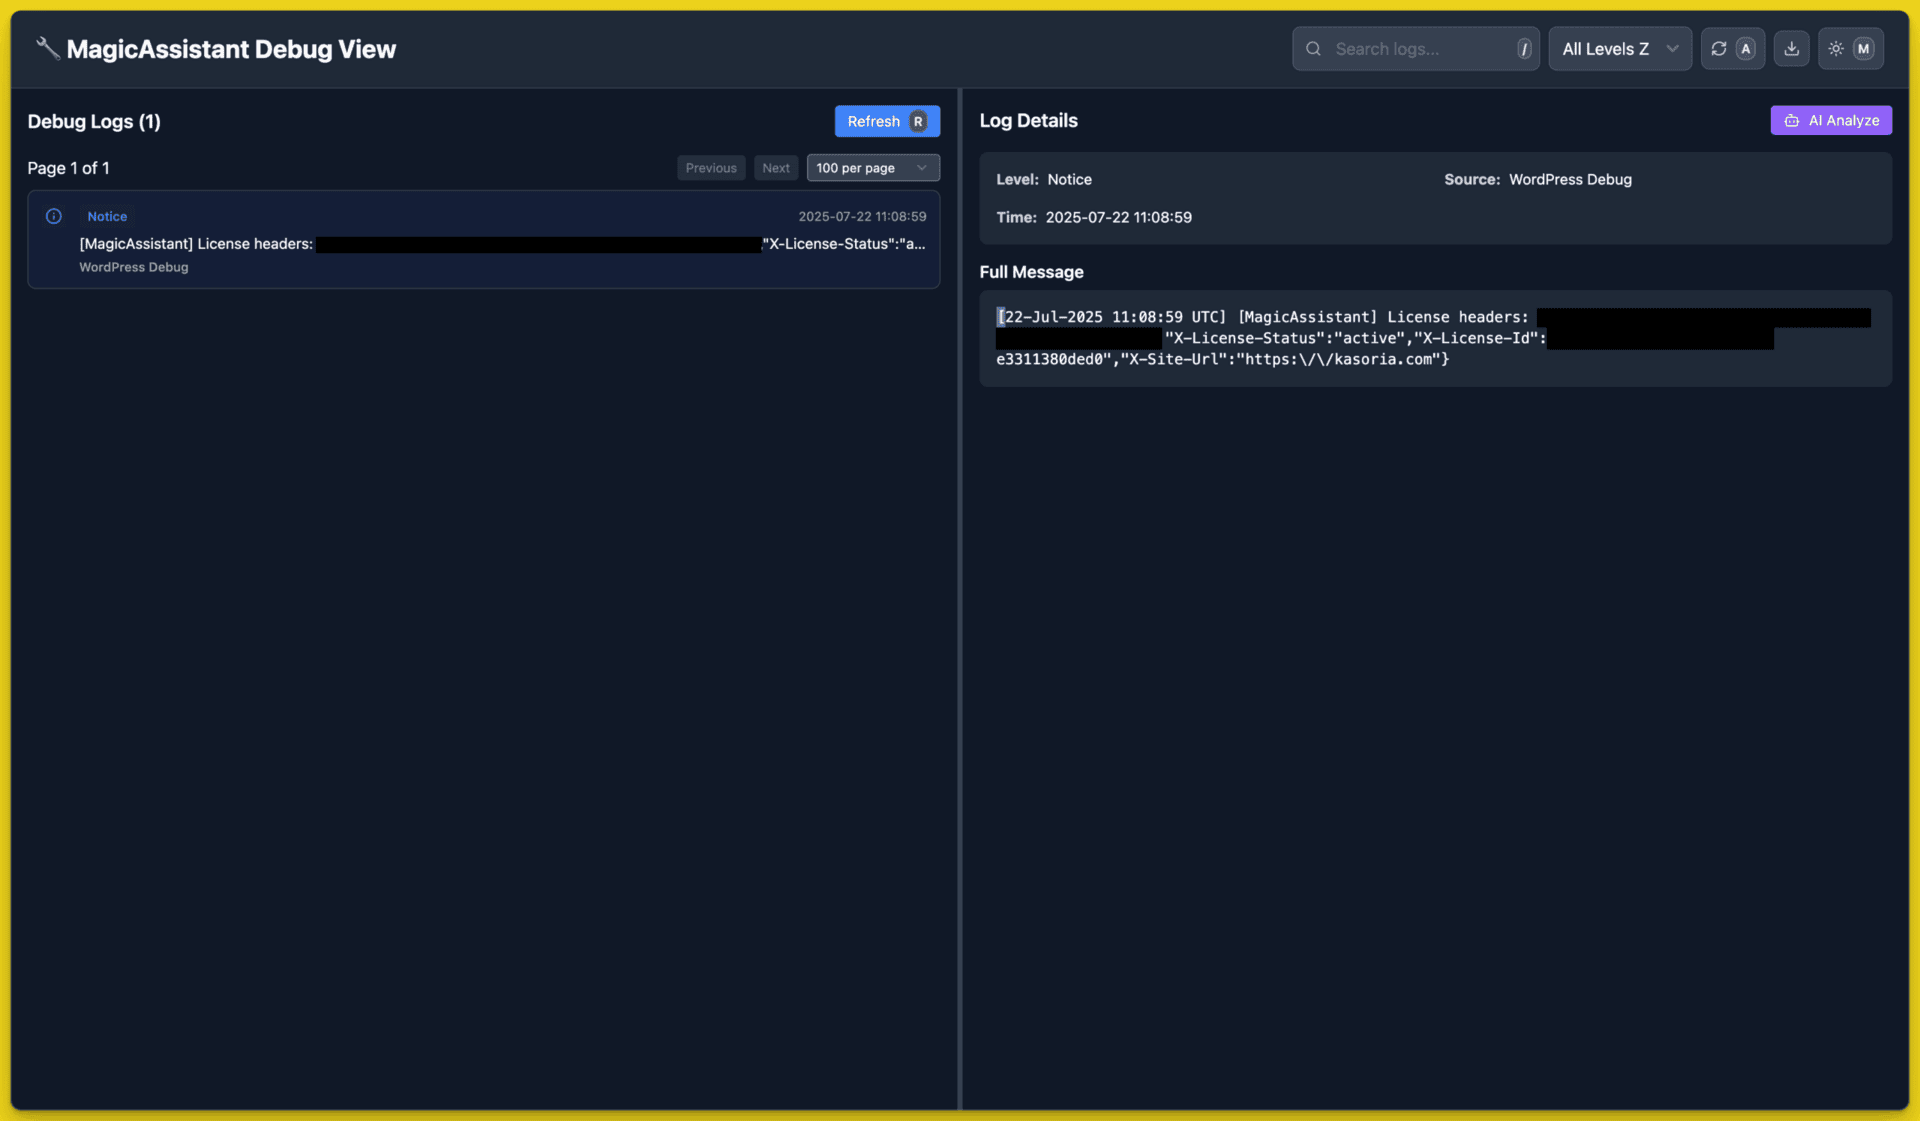Image resolution: width=1920 pixels, height=1121 pixels.
Task: Click the Level: Notice detail field
Action: 1044,180
